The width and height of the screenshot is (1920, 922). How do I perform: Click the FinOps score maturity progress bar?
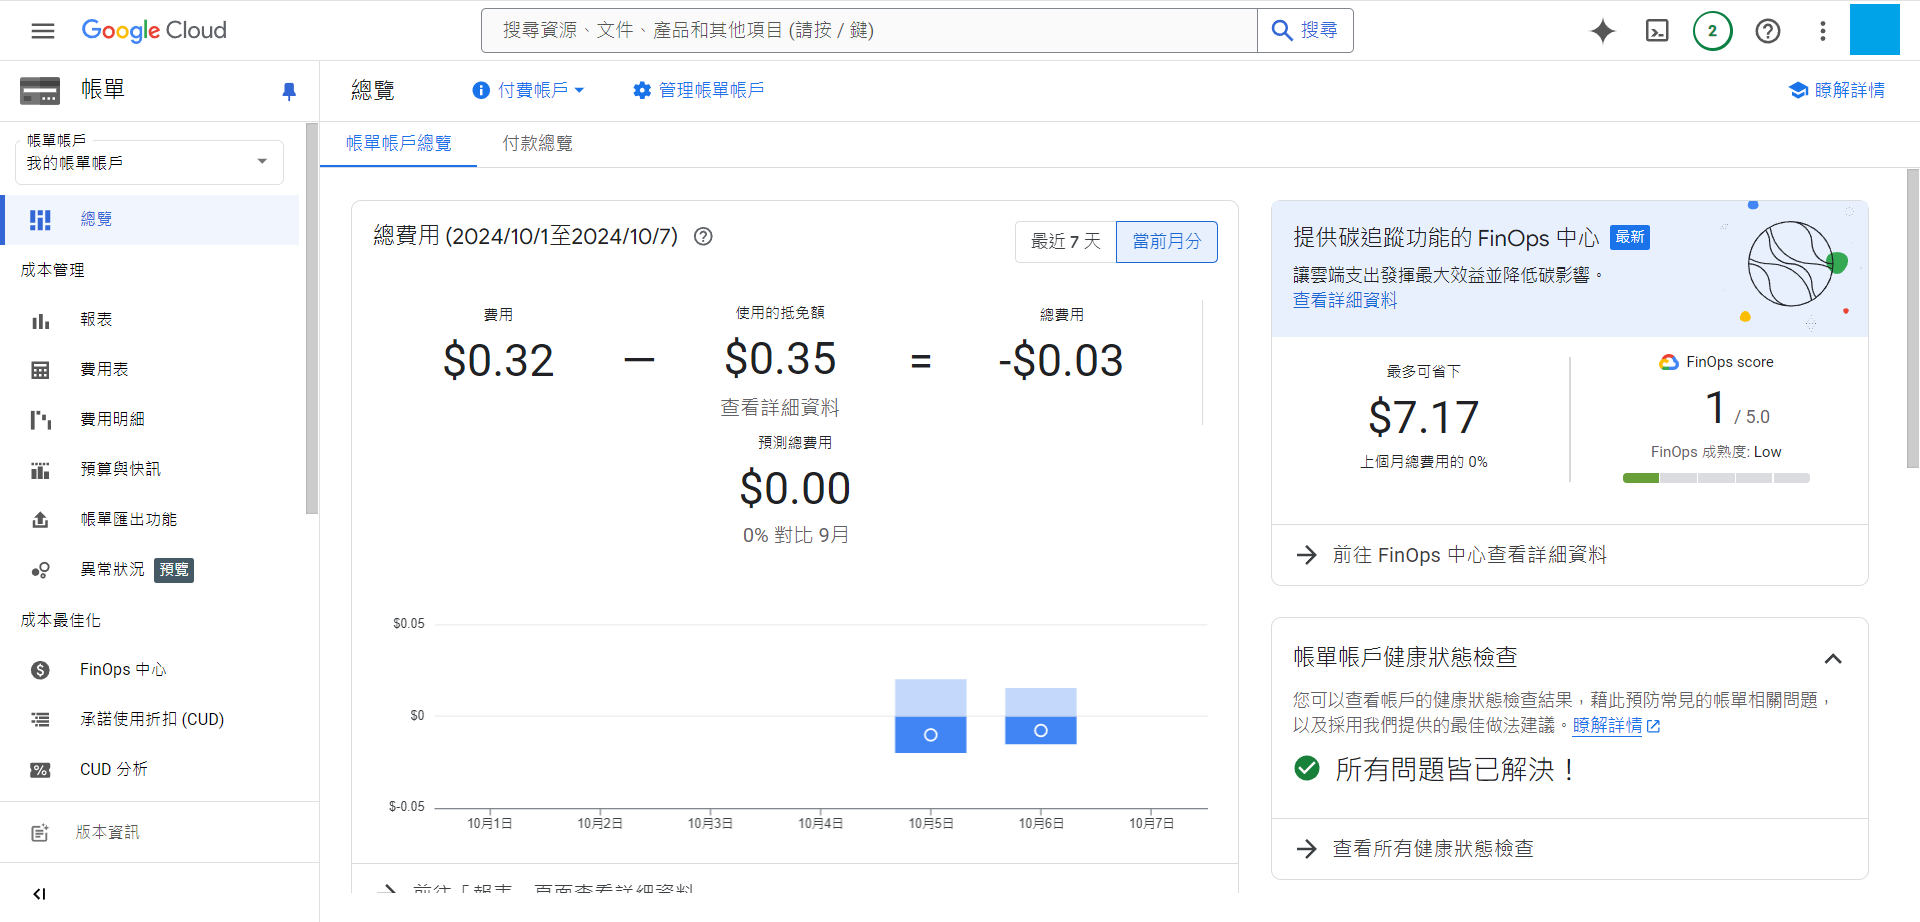tap(1716, 478)
